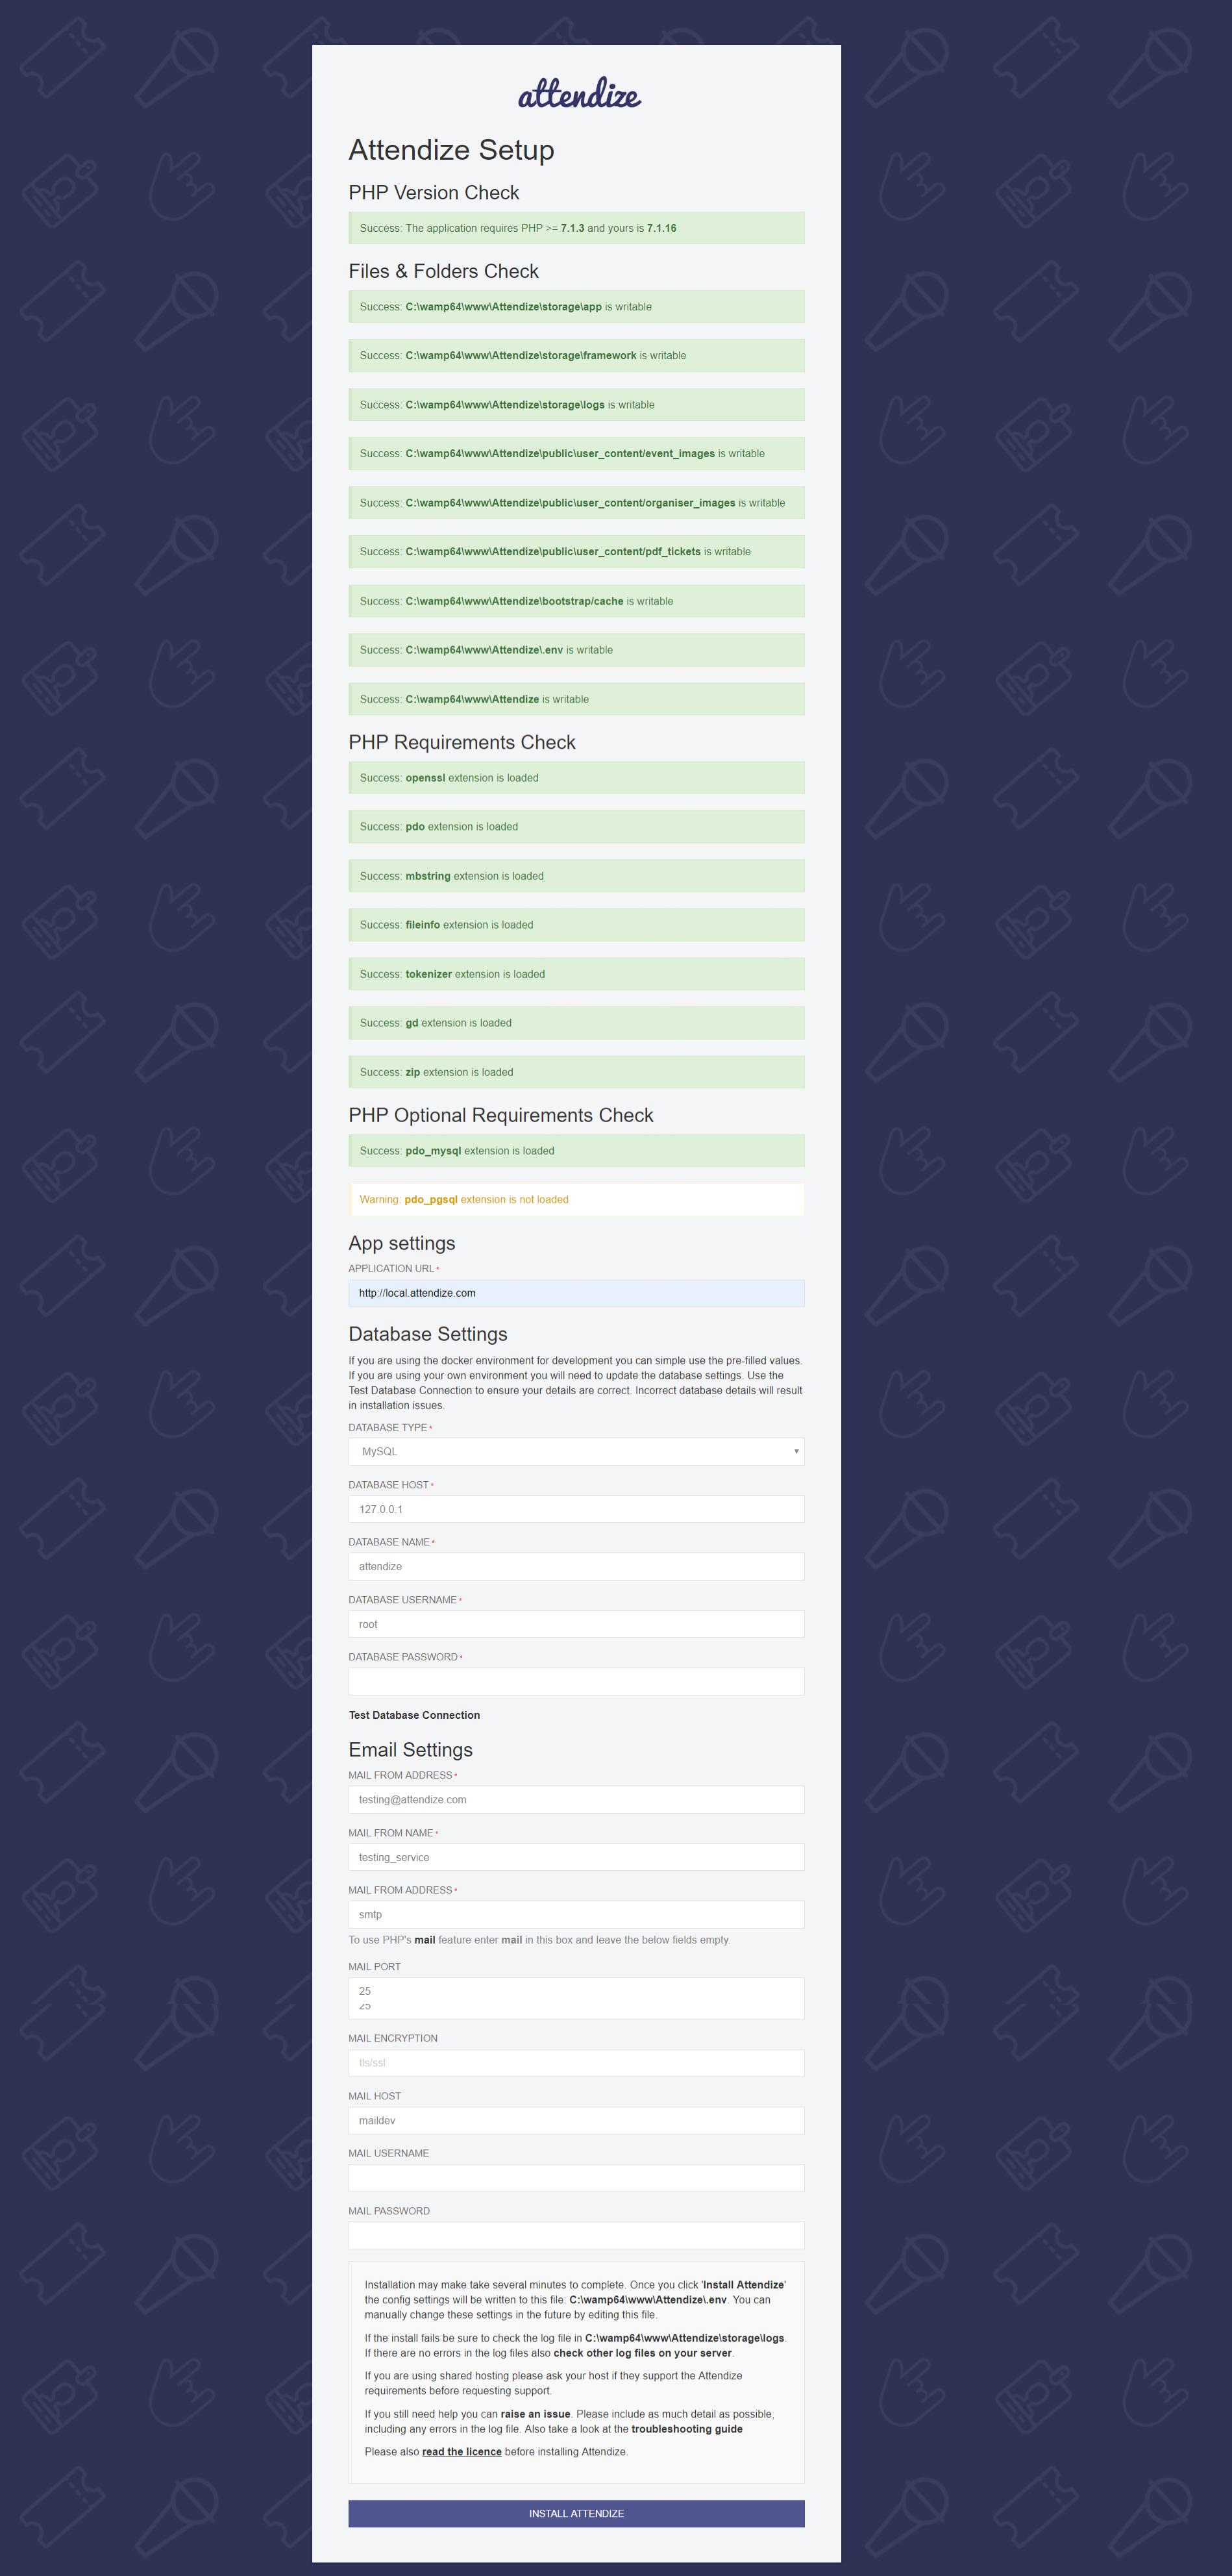This screenshot has width=1232, height=2576.
Task: Open the read the licence link
Action: pyautogui.click(x=461, y=2451)
